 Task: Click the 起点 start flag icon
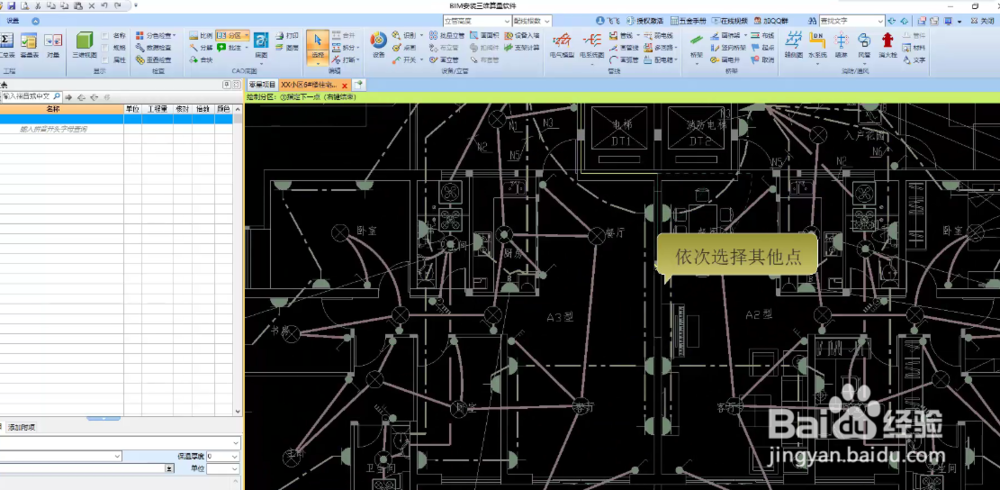tap(762, 48)
